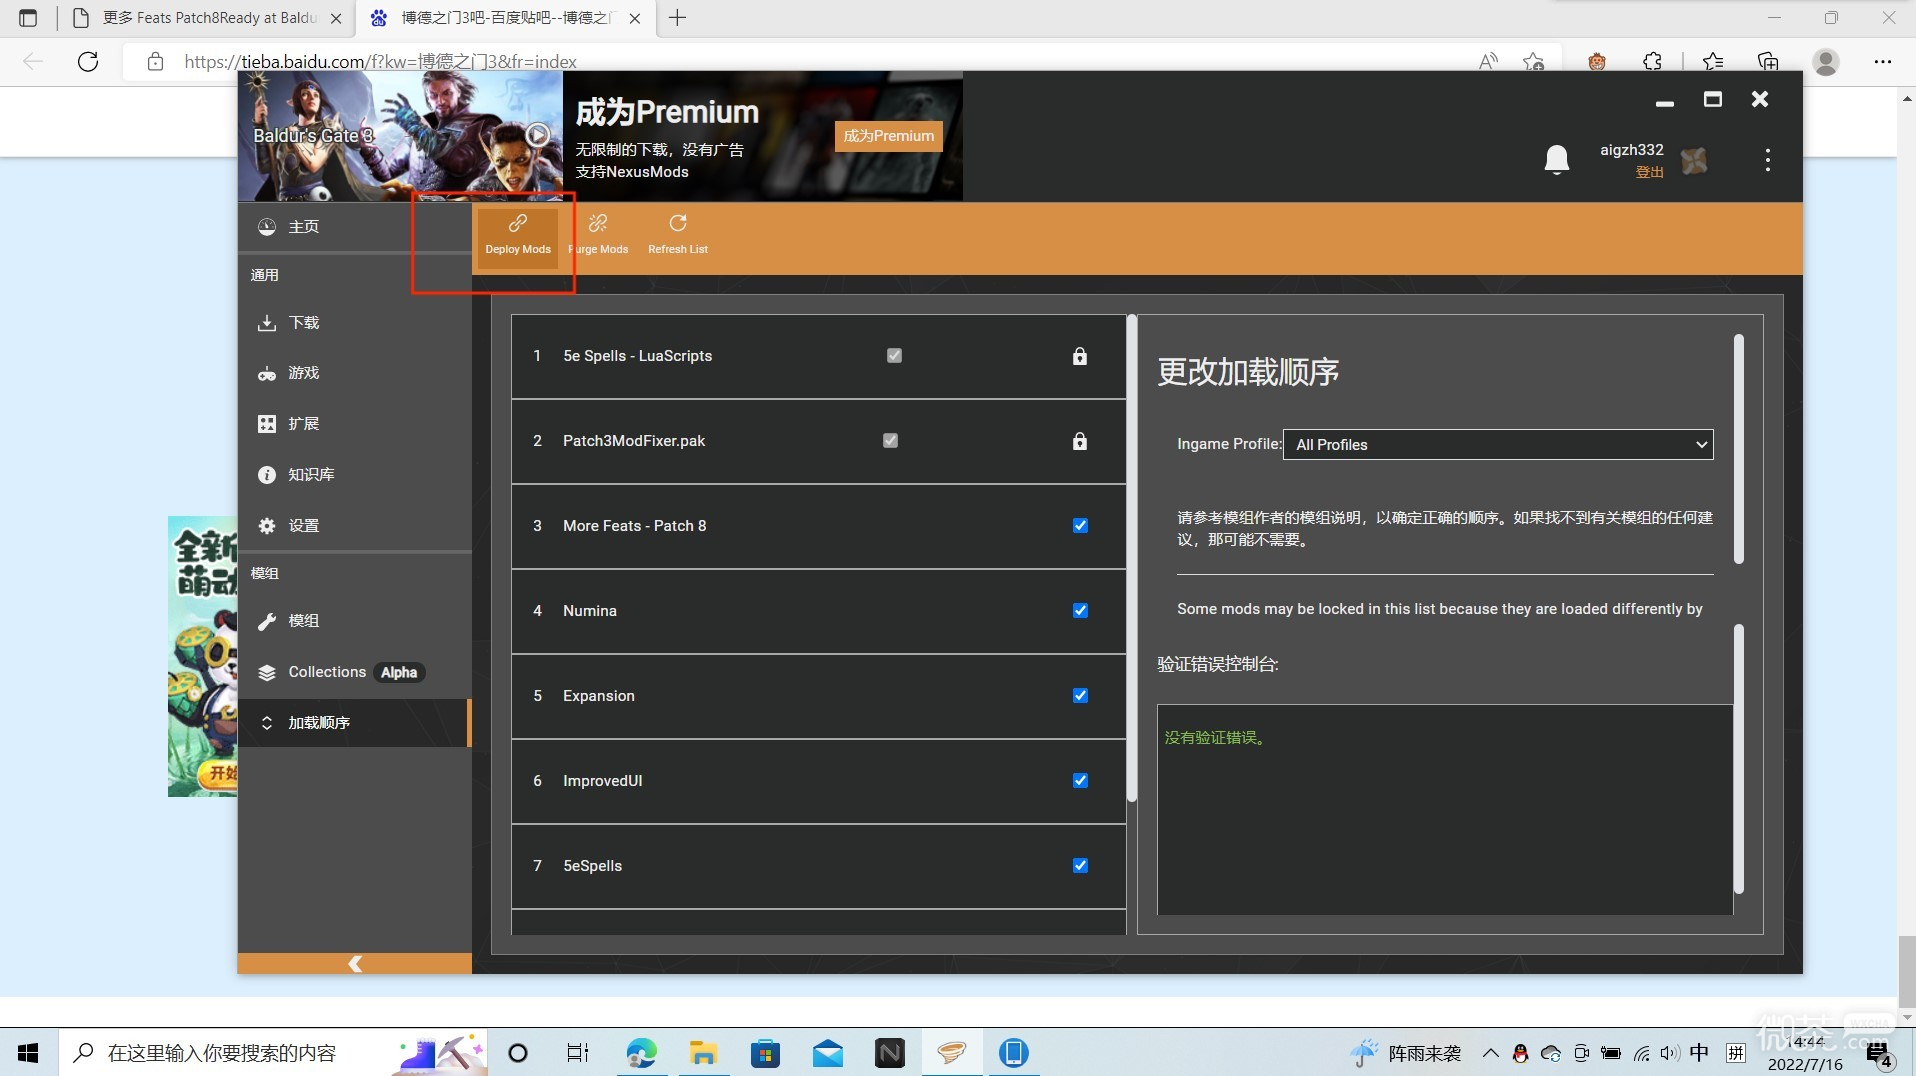Open the browser favorites list icon
Screen dimensions: 1916x1076
1713,62
